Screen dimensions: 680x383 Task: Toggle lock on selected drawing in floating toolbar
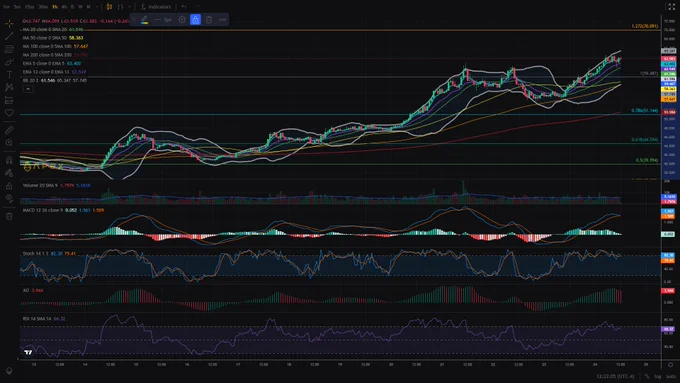[196, 20]
